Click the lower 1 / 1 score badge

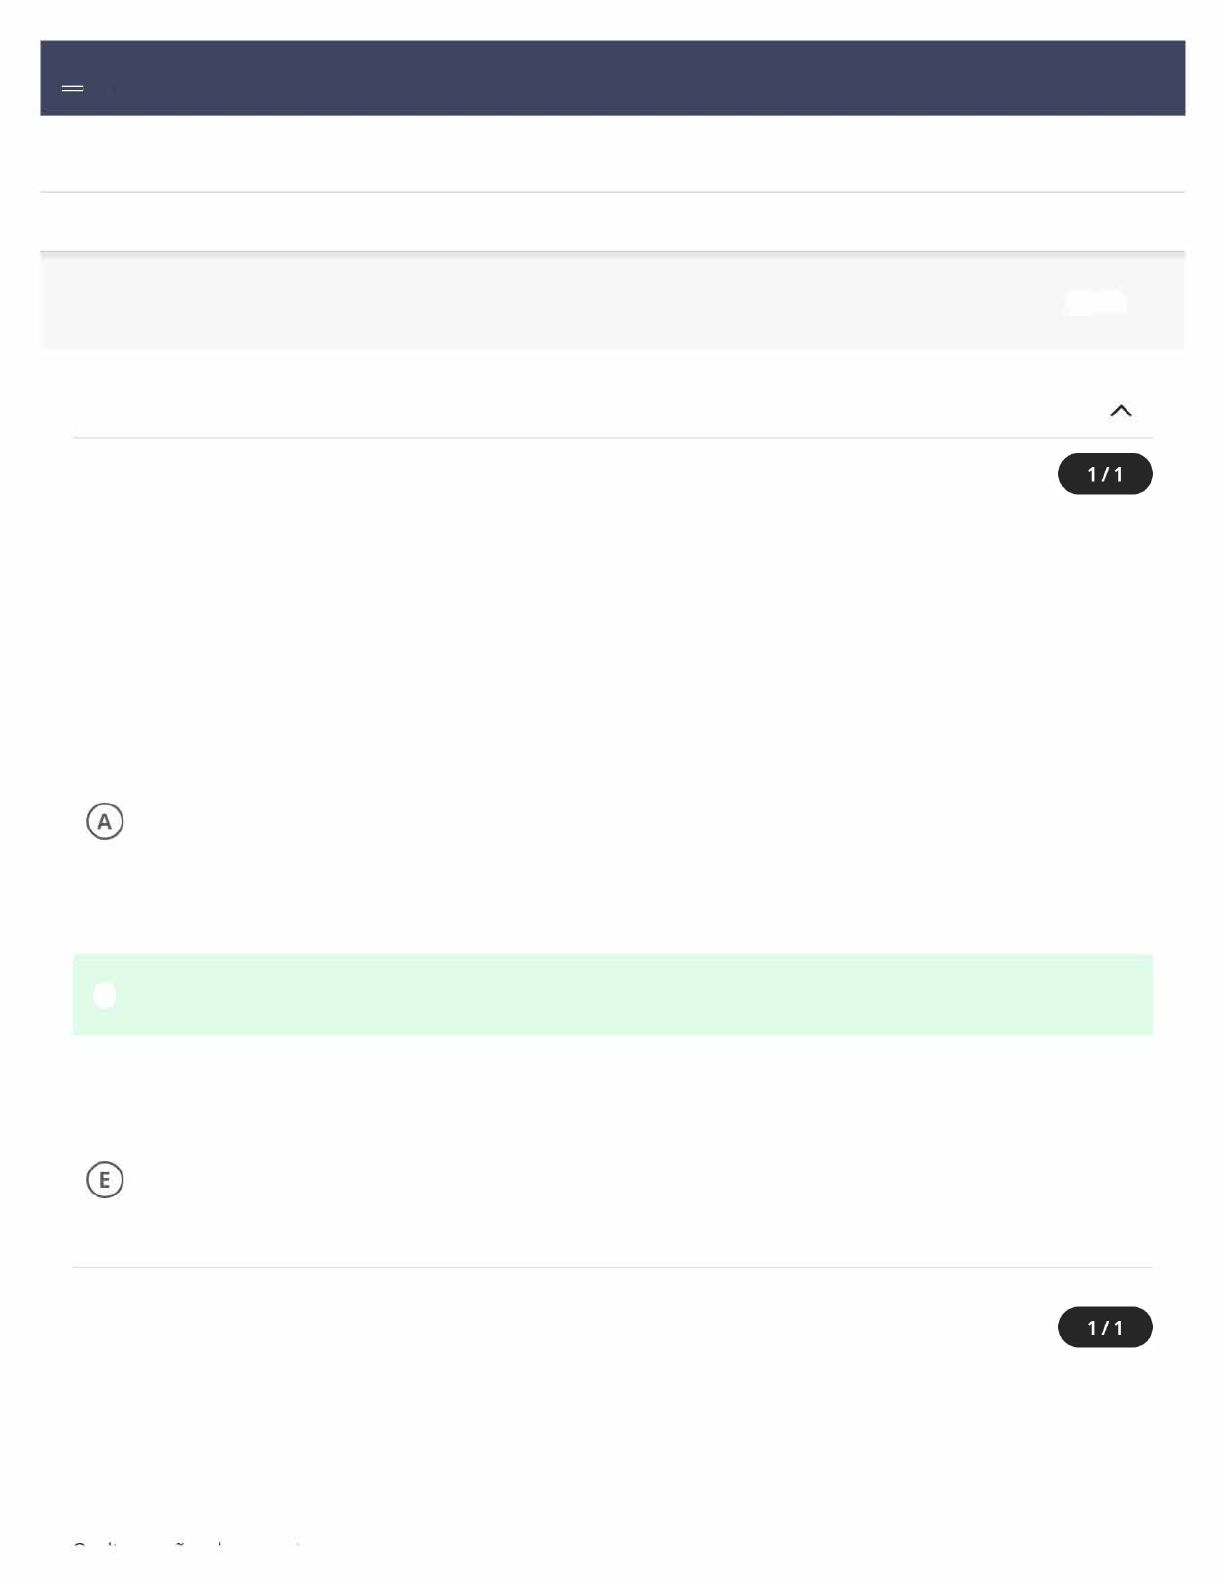click(1104, 1327)
